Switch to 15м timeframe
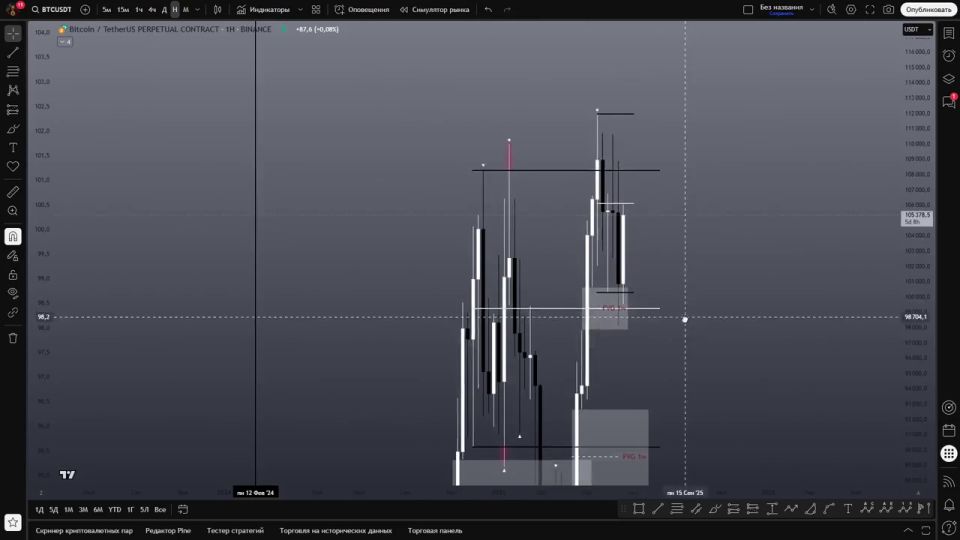 point(122,10)
